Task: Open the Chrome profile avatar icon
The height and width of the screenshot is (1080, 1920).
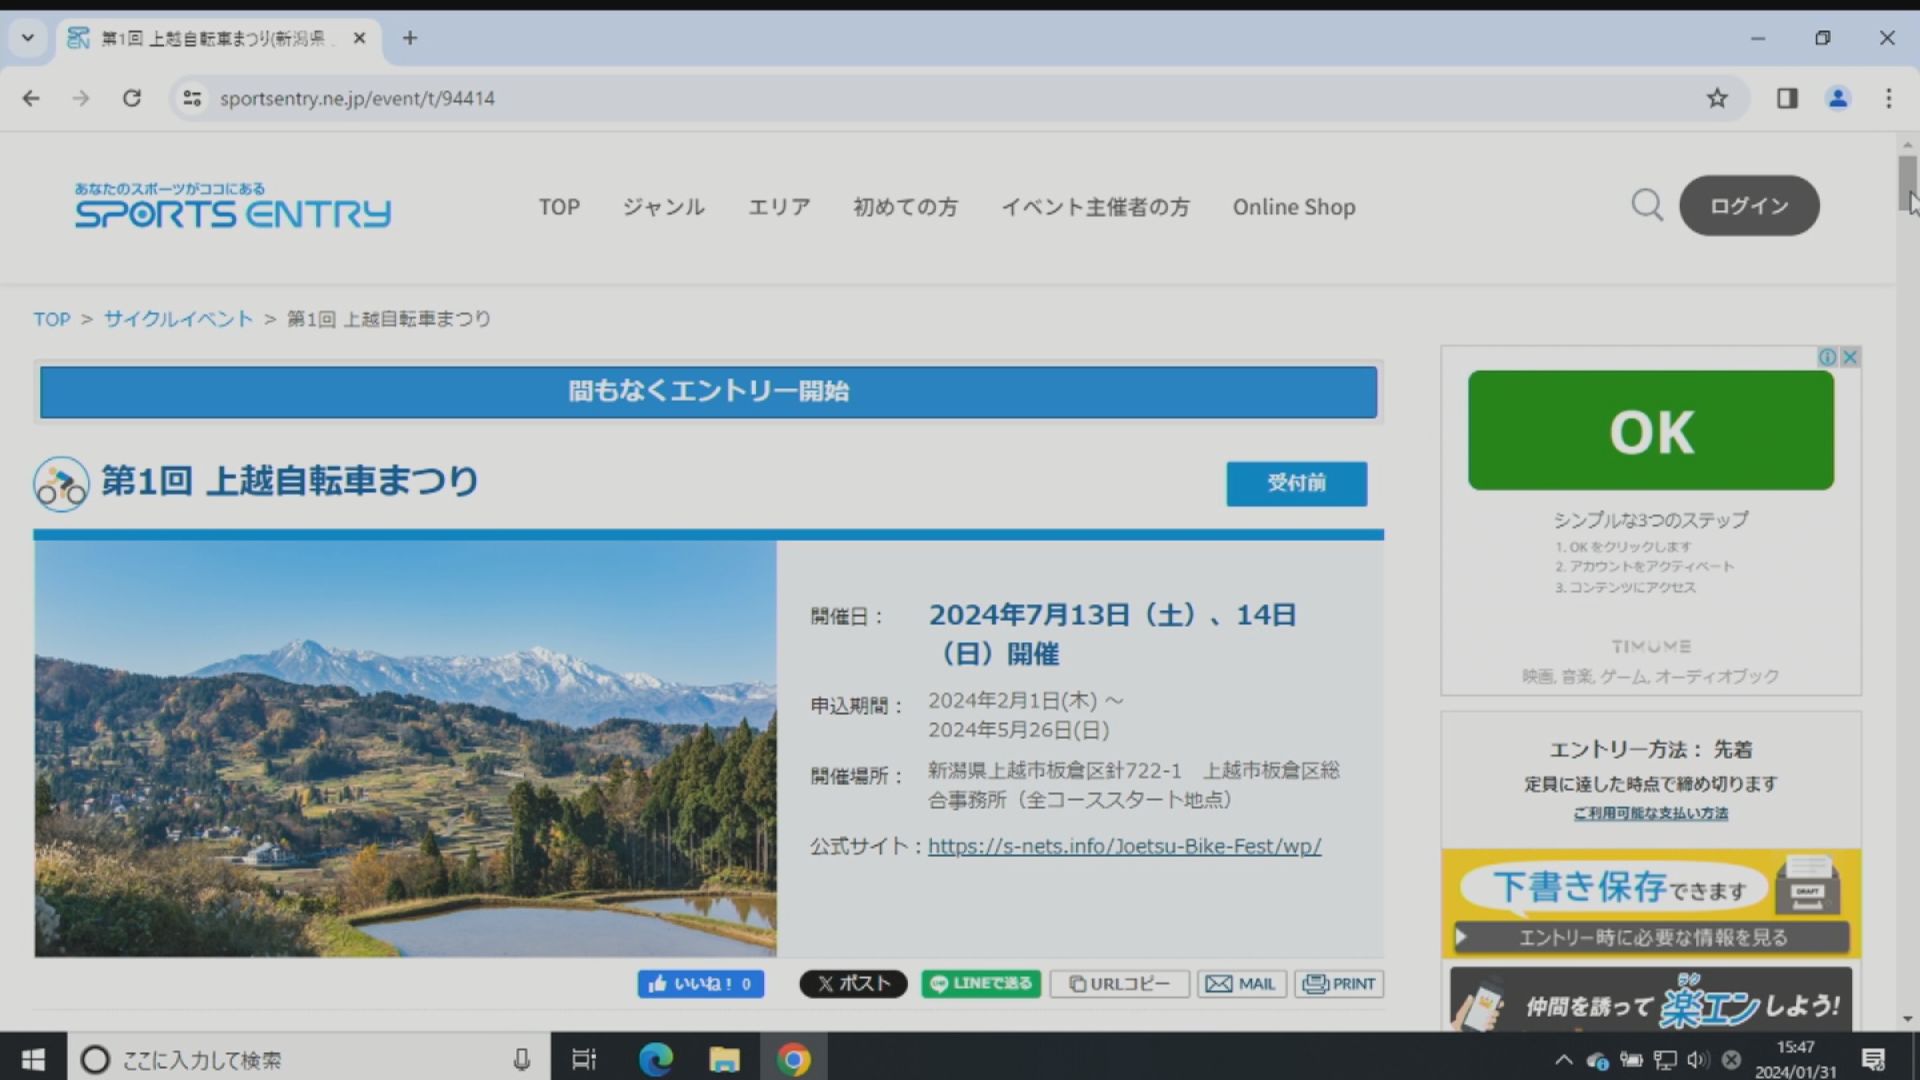Action: 1838,98
